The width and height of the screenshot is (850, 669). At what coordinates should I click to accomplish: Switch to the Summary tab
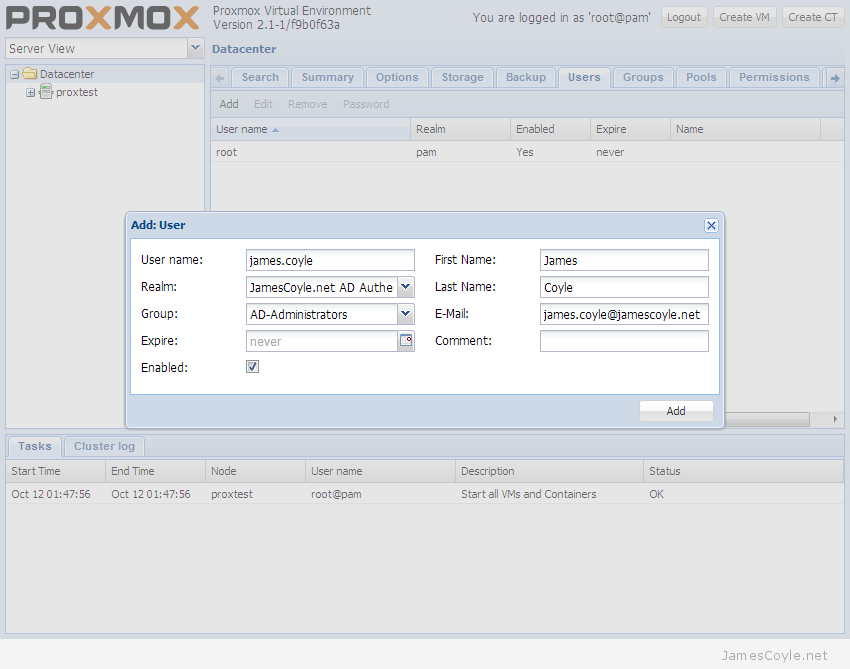click(x=327, y=78)
